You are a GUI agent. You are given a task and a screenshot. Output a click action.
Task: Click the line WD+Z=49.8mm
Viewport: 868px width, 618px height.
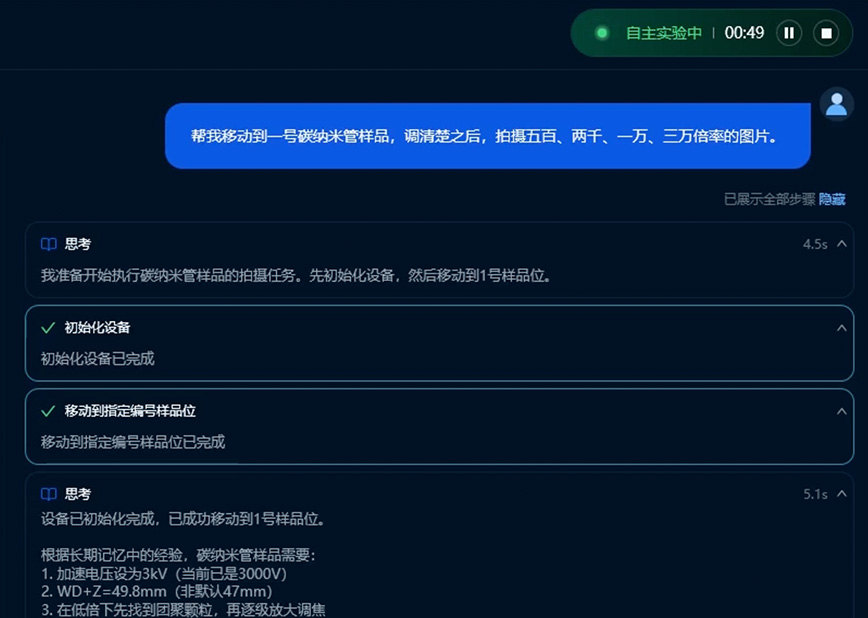[157, 591]
